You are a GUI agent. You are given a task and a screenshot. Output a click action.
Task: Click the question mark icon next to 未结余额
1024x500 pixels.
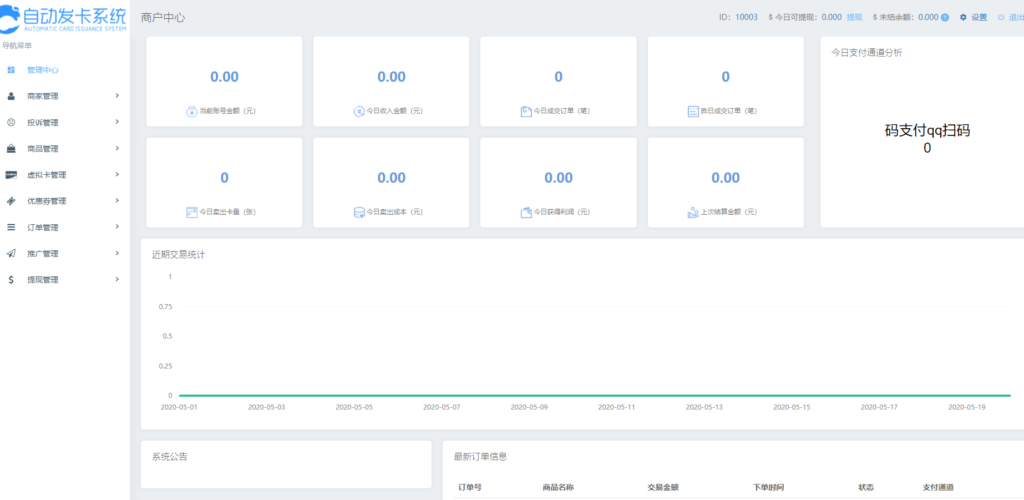click(x=945, y=18)
